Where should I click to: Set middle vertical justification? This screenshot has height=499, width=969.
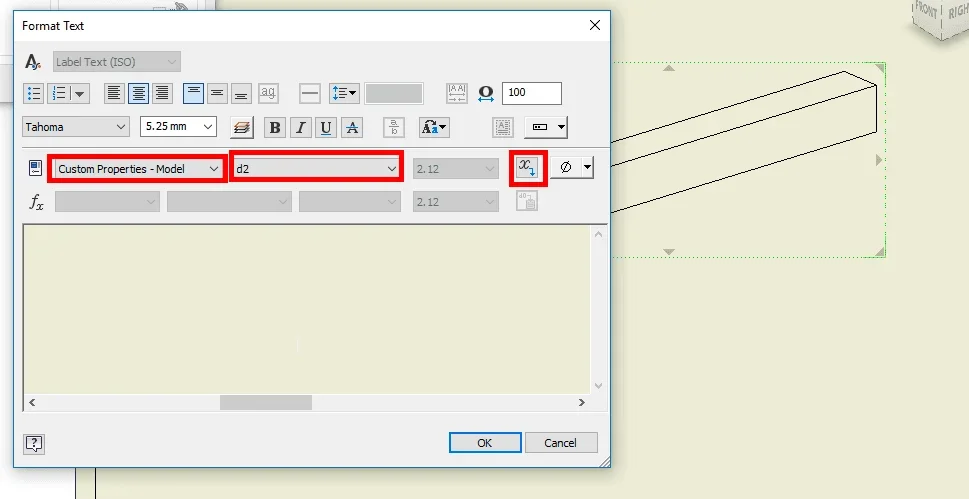(x=217, y=93)
